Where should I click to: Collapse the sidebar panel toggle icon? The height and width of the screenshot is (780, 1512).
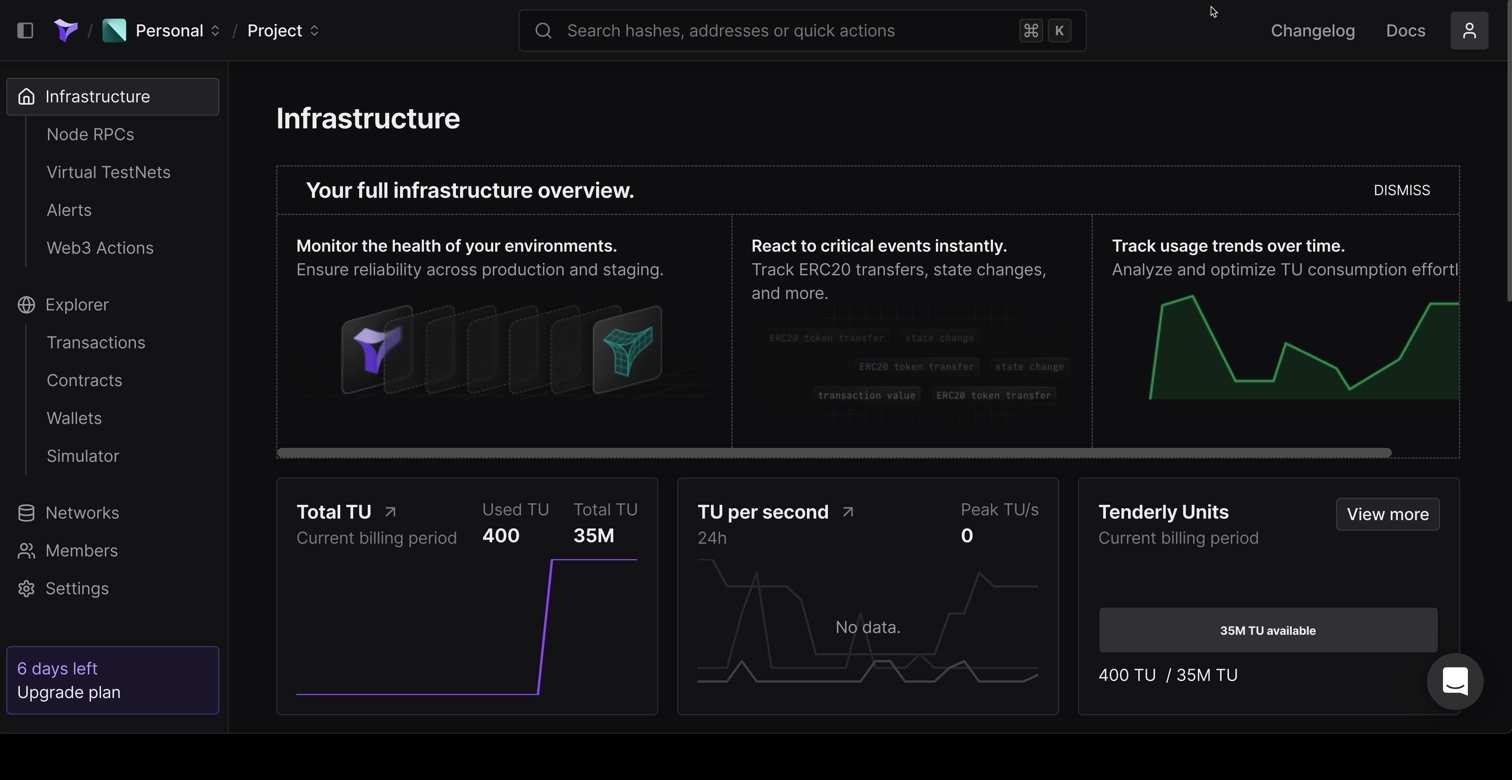coord(26,31)
